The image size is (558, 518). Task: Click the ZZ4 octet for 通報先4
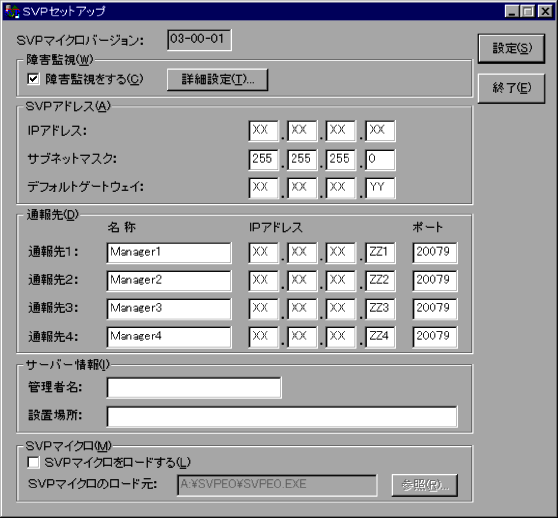(x=380, y=337)
